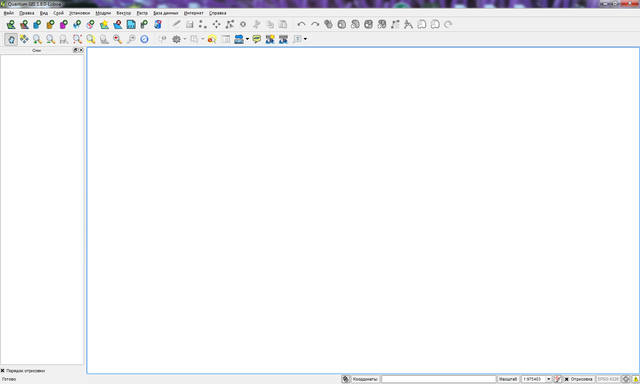Click the New Shapefile Layer star icon
The image size is (640, 384).
tap(104, 24)
